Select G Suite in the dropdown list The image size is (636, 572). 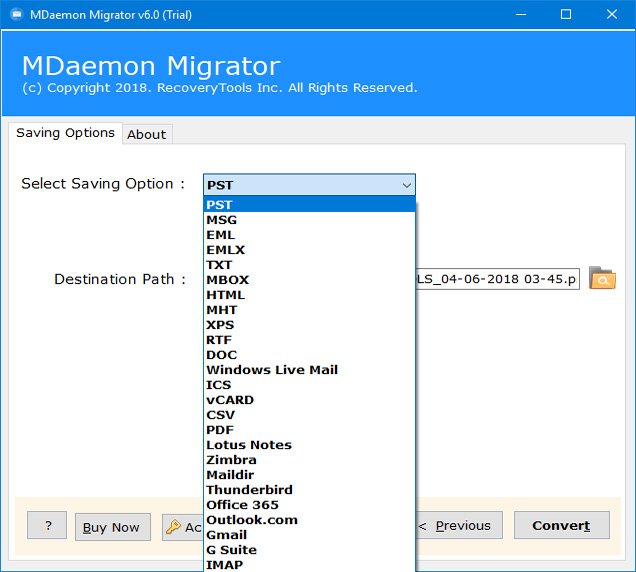309,550
